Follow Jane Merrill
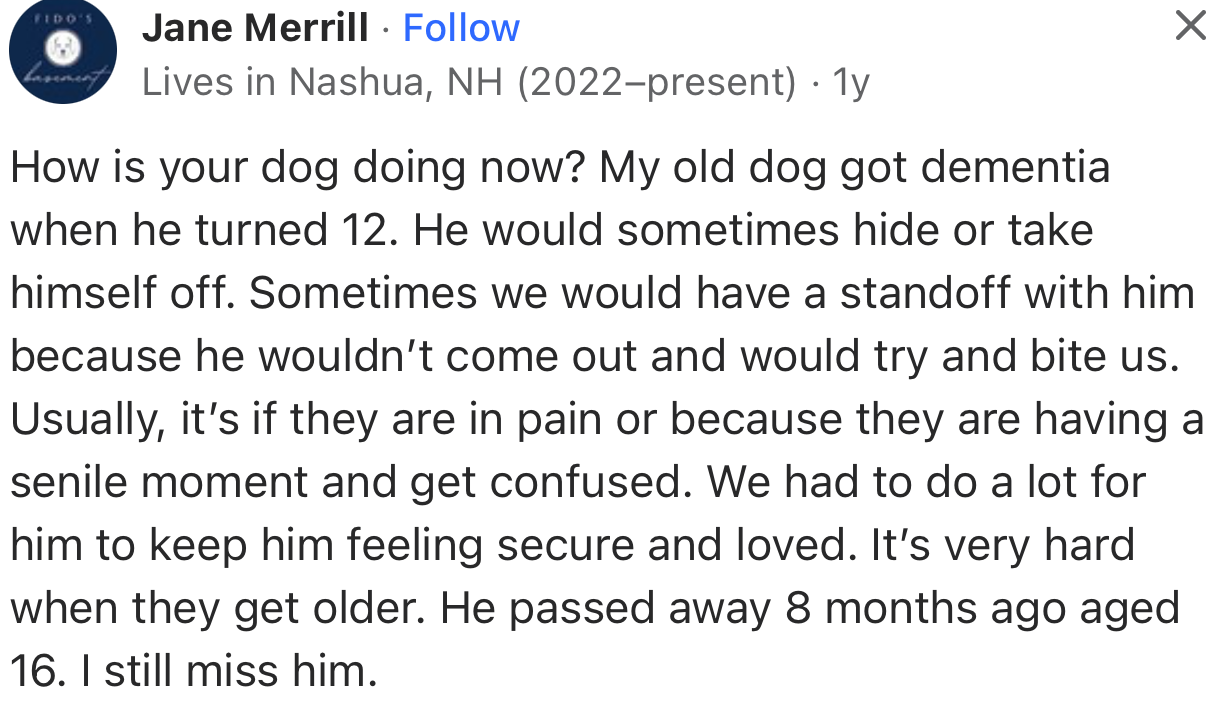This screenshot has height=703, width=1209. (x=461, y=28)
